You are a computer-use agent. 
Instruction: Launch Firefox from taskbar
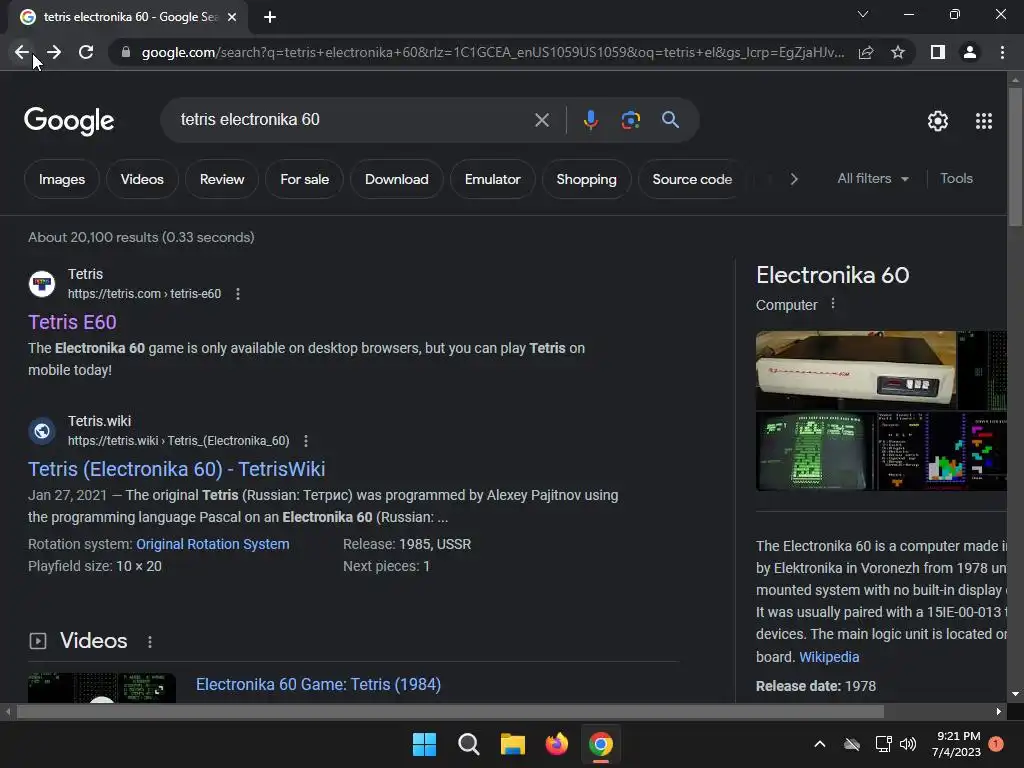[x=556, y=744]
